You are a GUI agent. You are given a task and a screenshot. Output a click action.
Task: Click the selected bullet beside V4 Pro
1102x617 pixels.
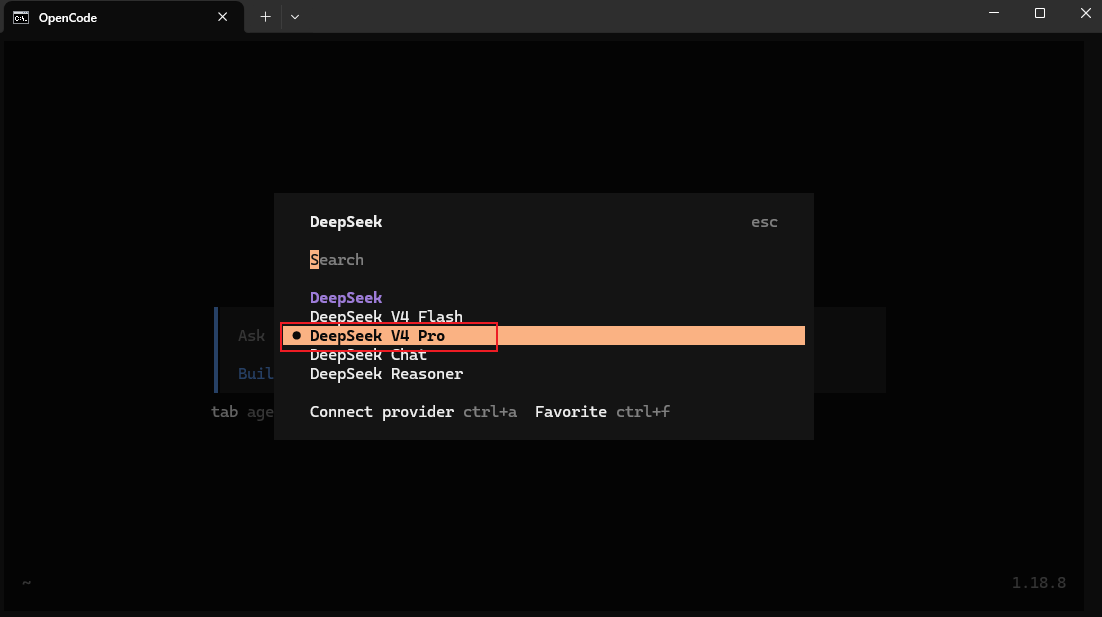point(297,336)
